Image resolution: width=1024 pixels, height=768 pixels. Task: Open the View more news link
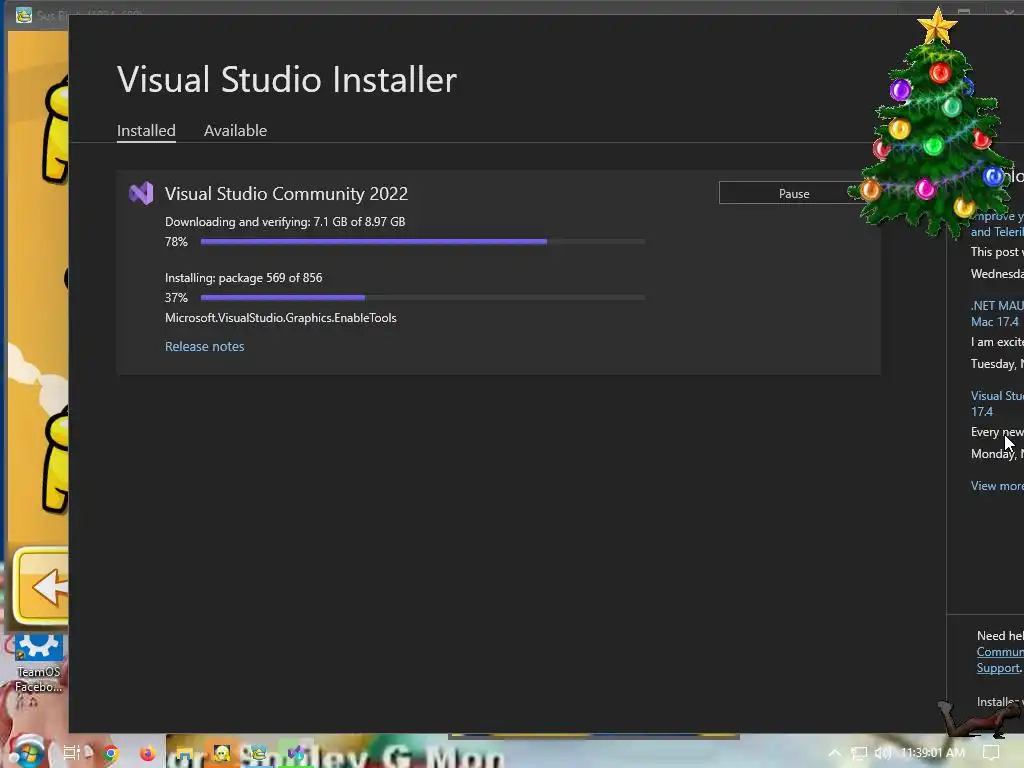point(997,486)
